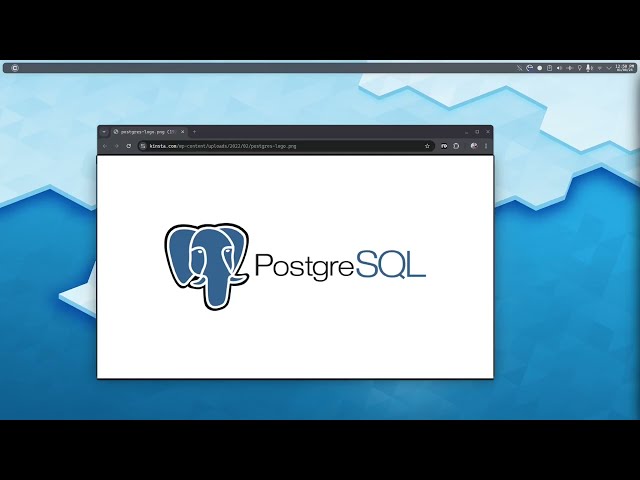Maximize the browser window

477,132
